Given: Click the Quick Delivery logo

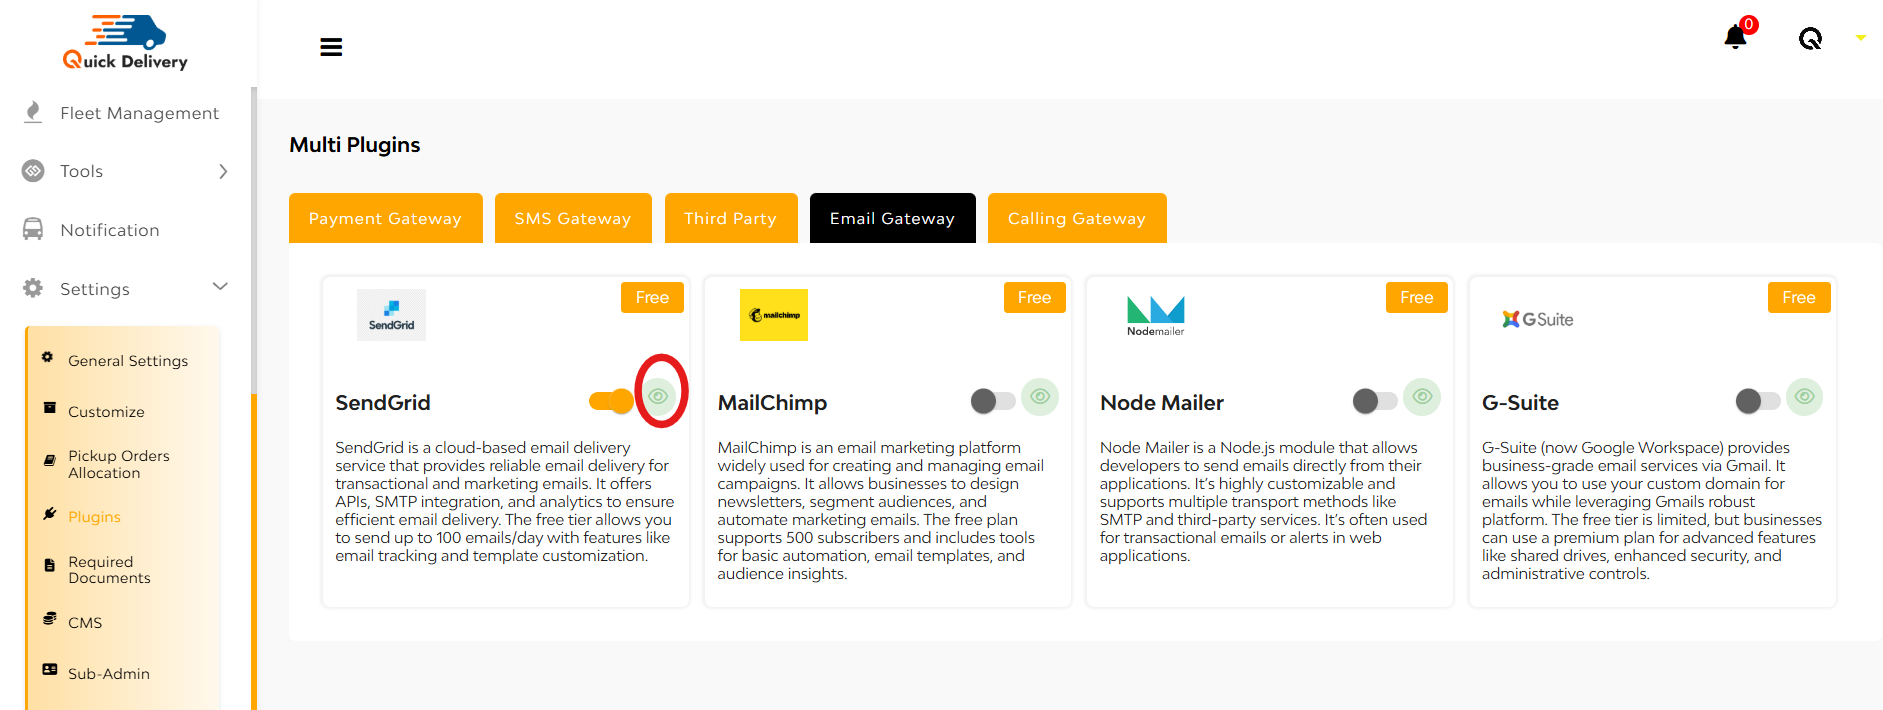Looking at the screenshot, I should [x=125, y=43].
